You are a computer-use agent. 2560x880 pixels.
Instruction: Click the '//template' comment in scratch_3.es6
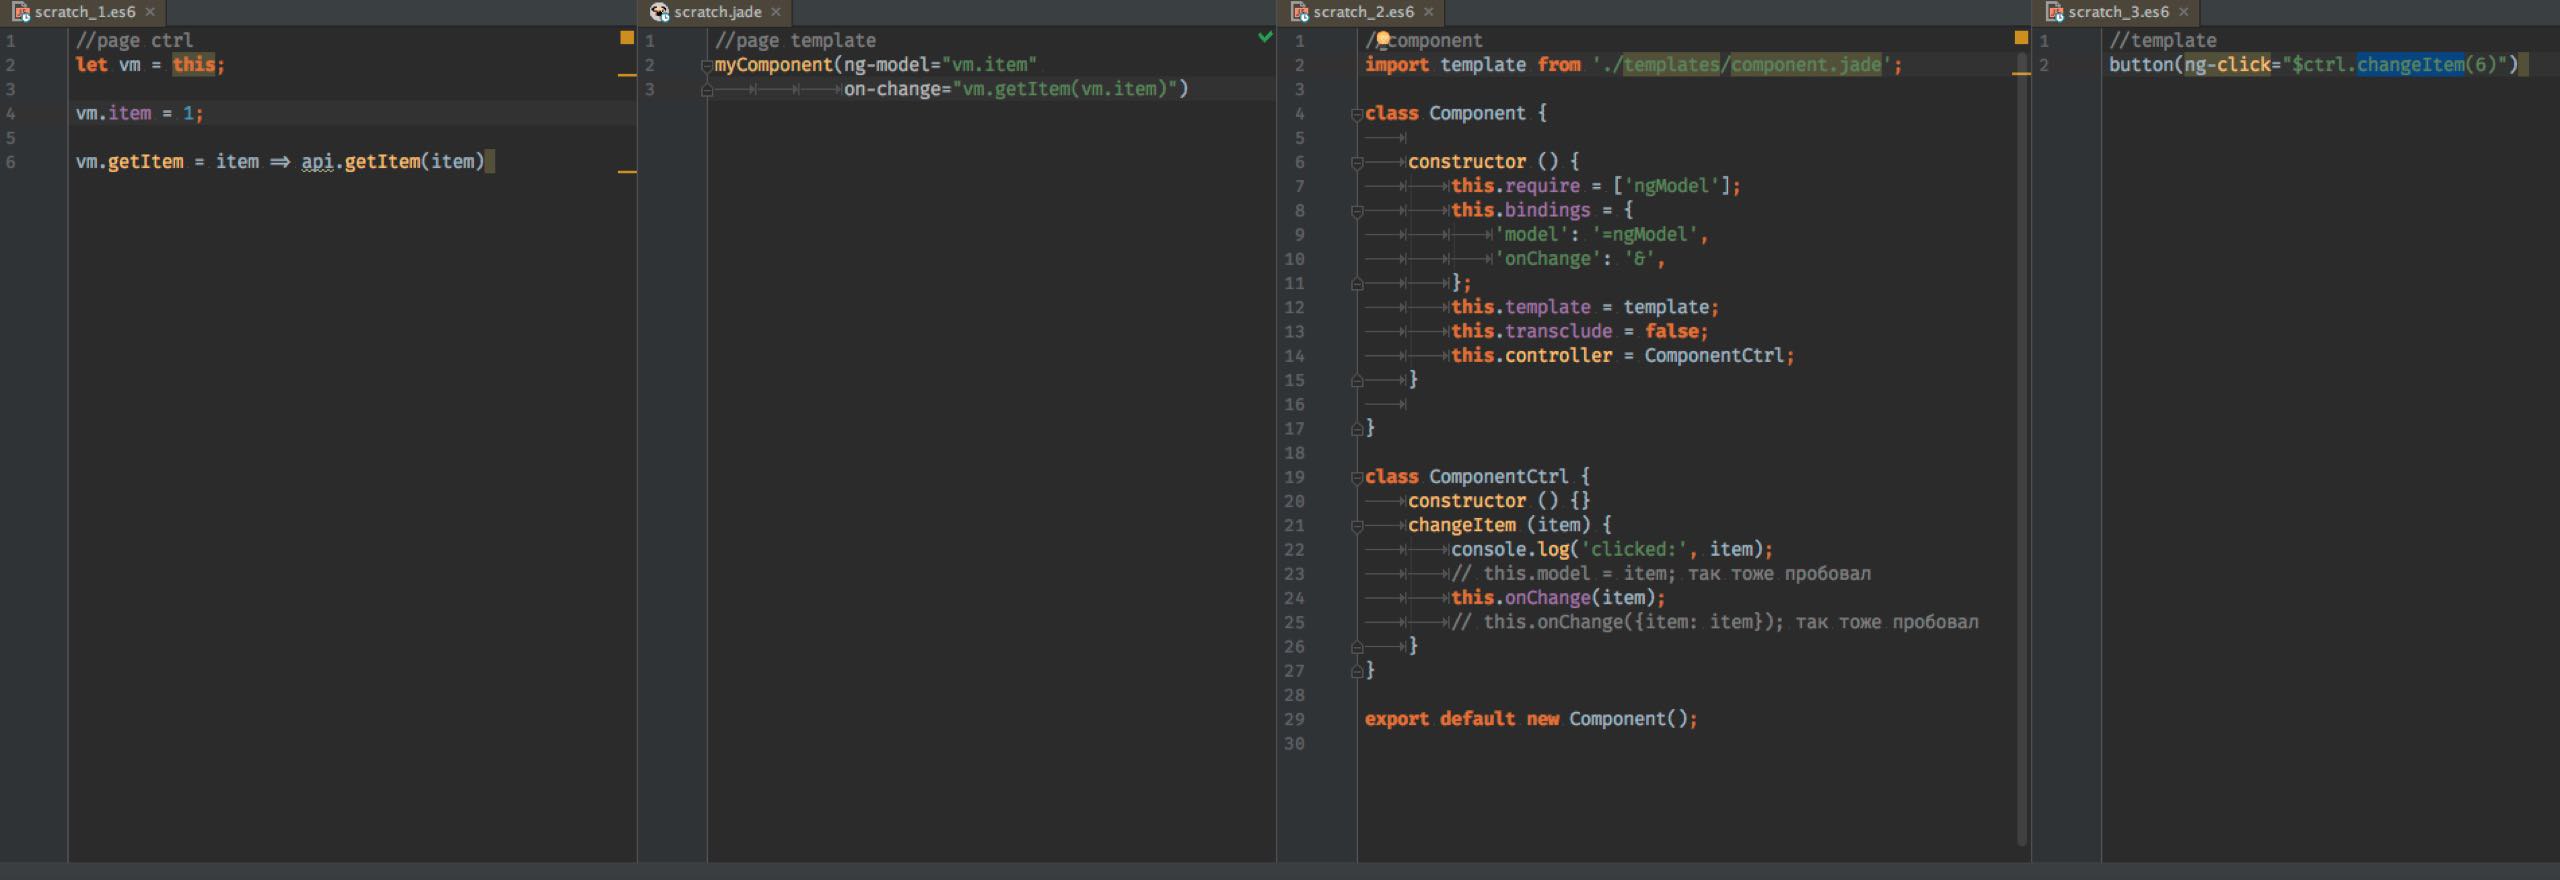tap(2163, 40)
